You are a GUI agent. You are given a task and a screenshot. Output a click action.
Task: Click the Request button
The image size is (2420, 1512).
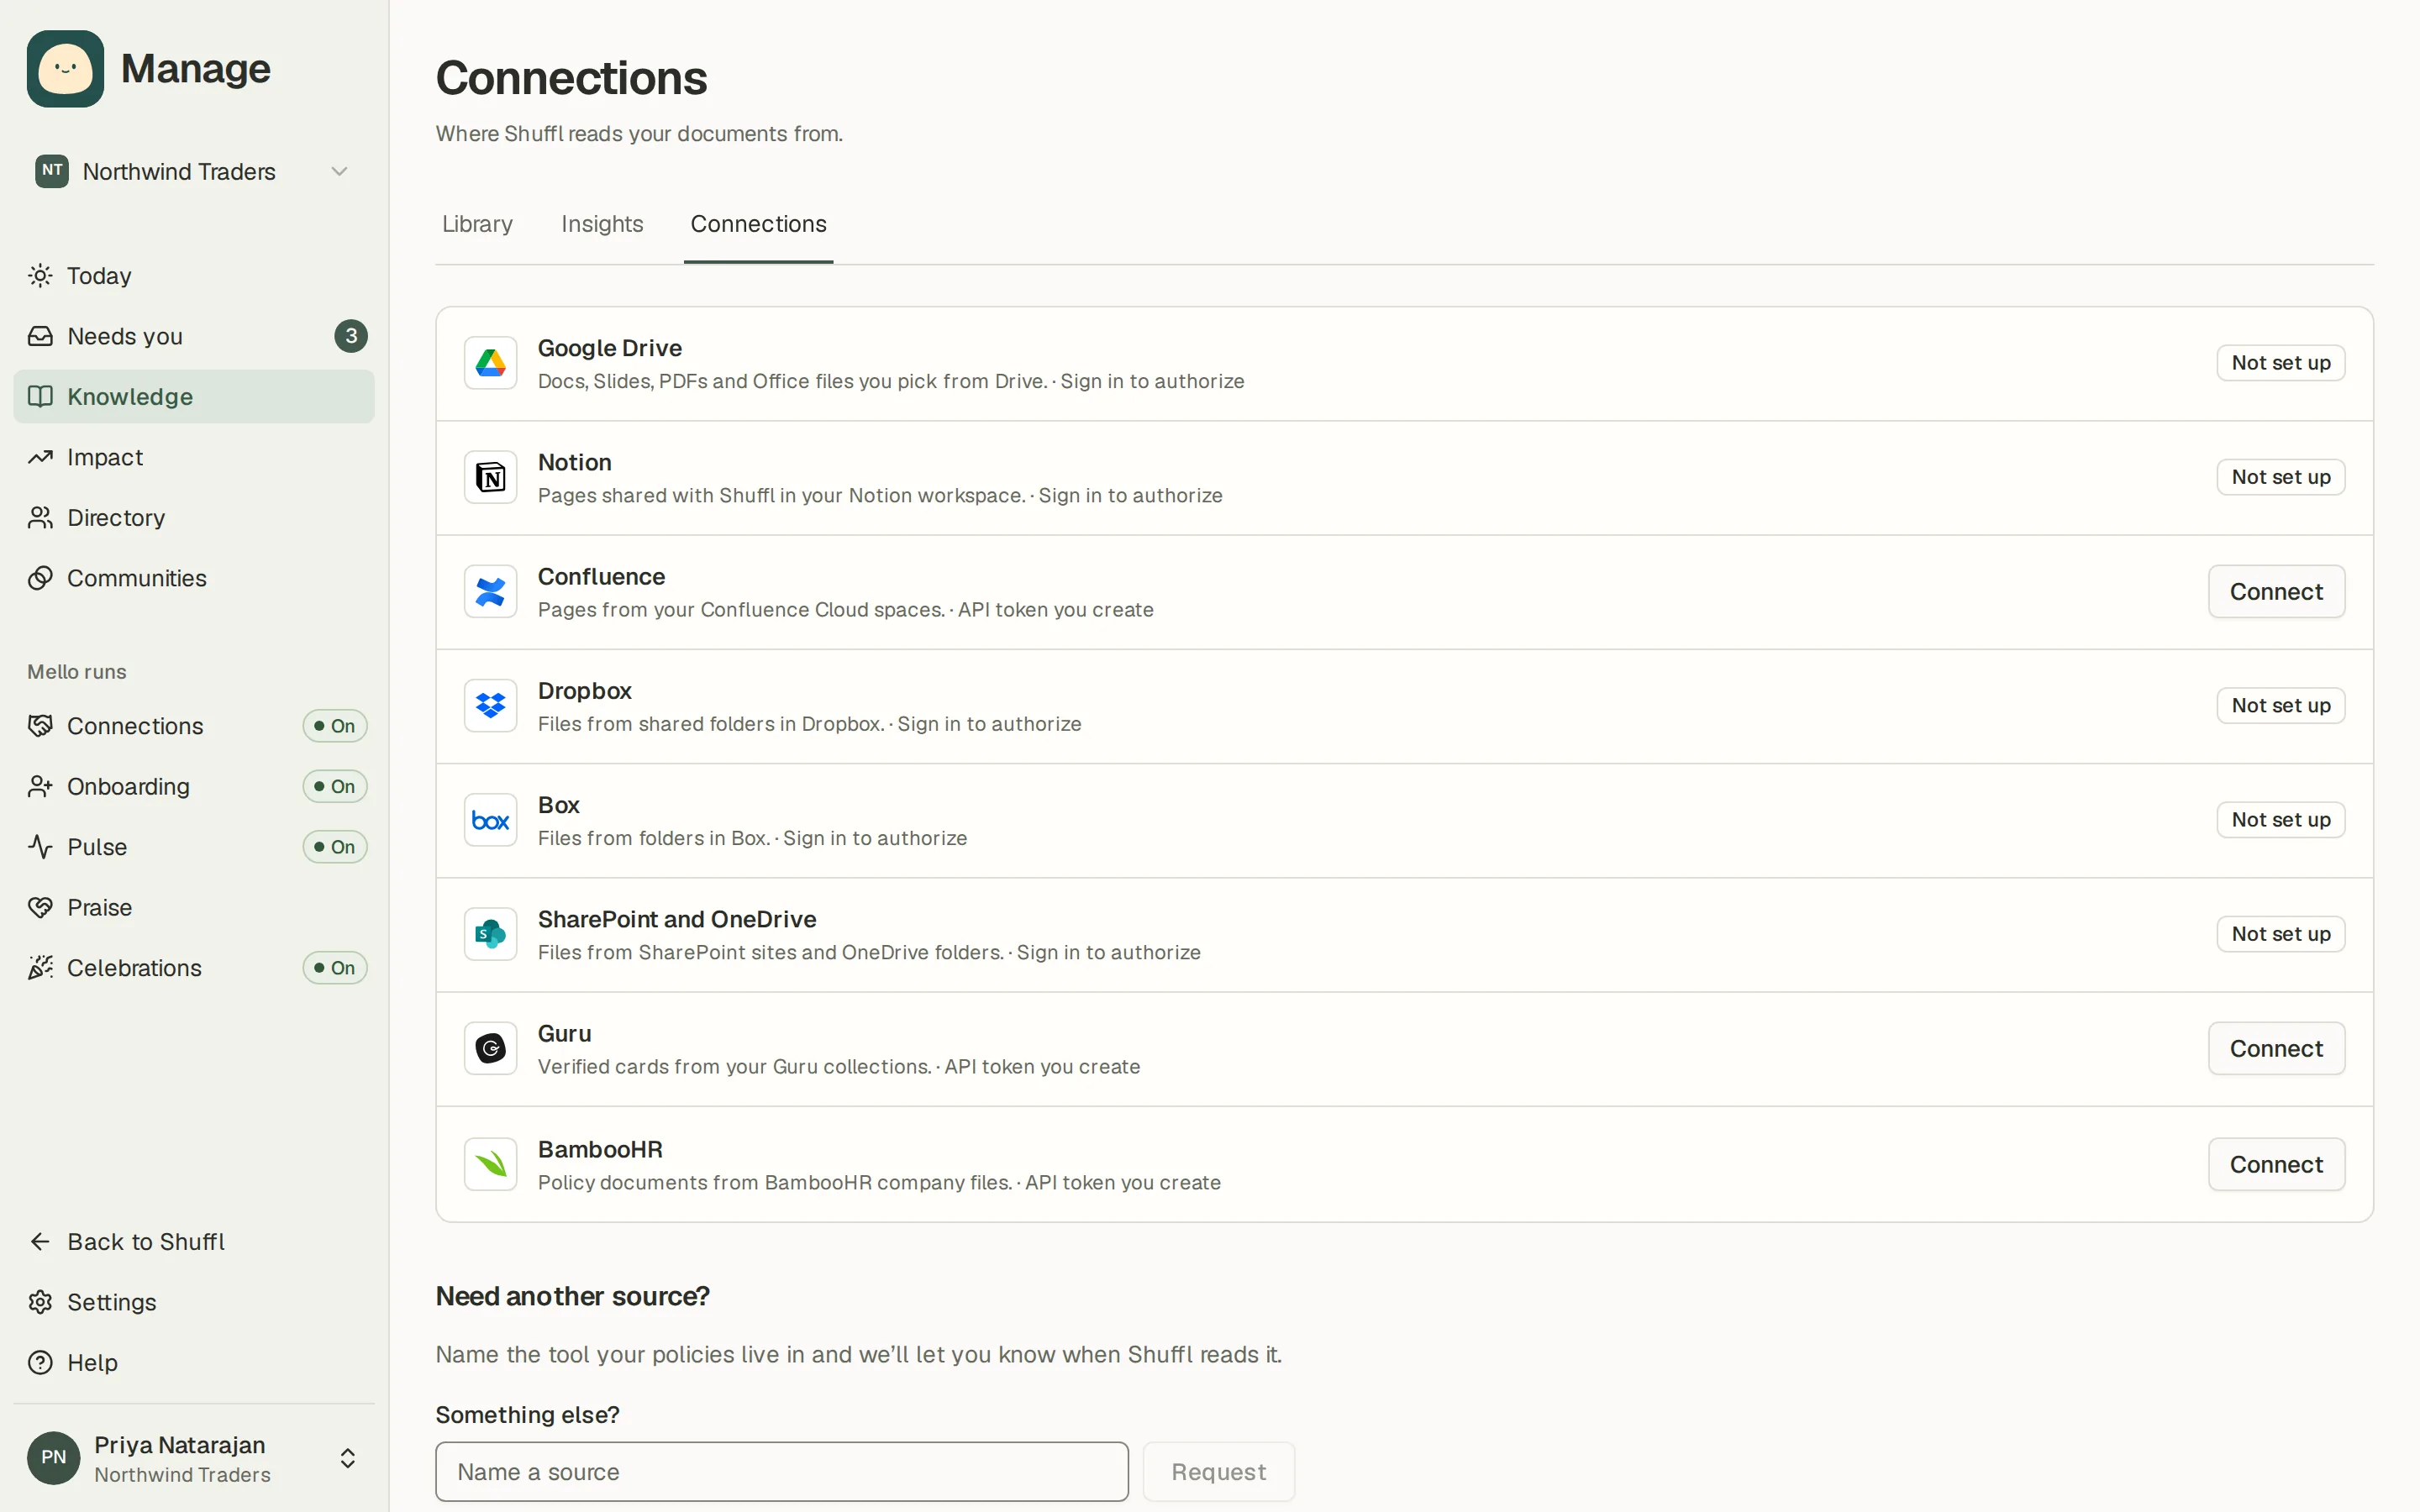tap(1218, 1472)
